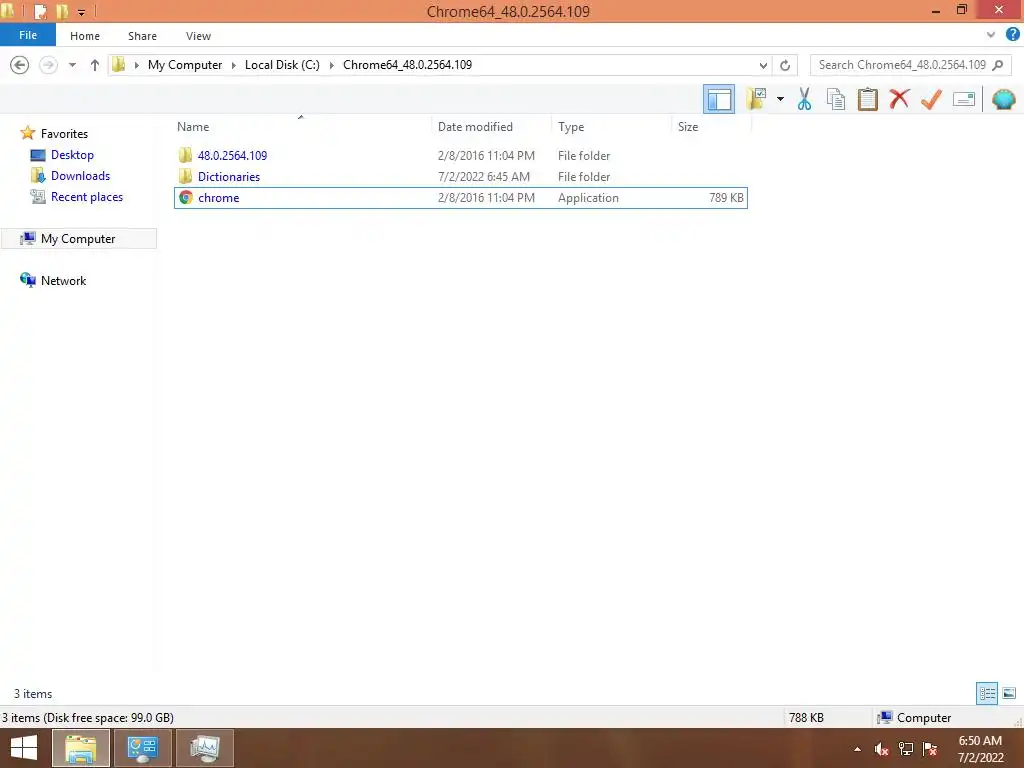Open Desktop in Favorites

pyautogui.click(x=72, y=155)
